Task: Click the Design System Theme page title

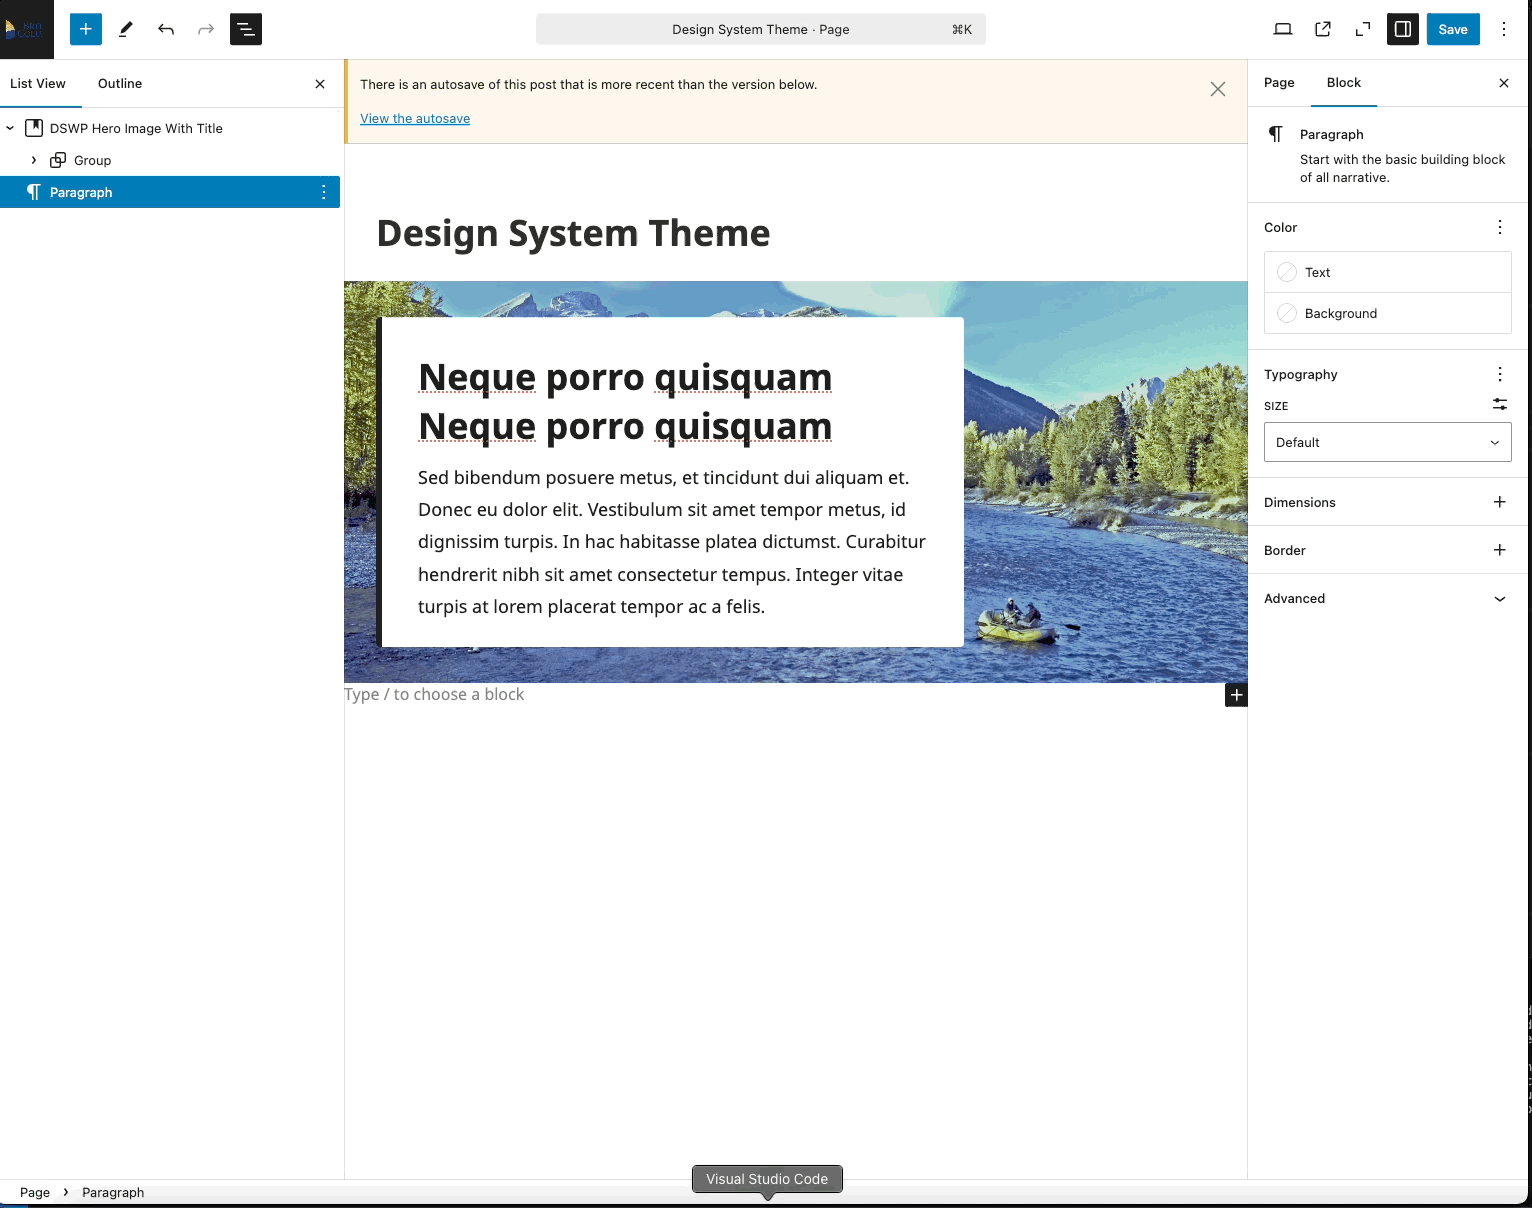Action: tap(573, 234)
